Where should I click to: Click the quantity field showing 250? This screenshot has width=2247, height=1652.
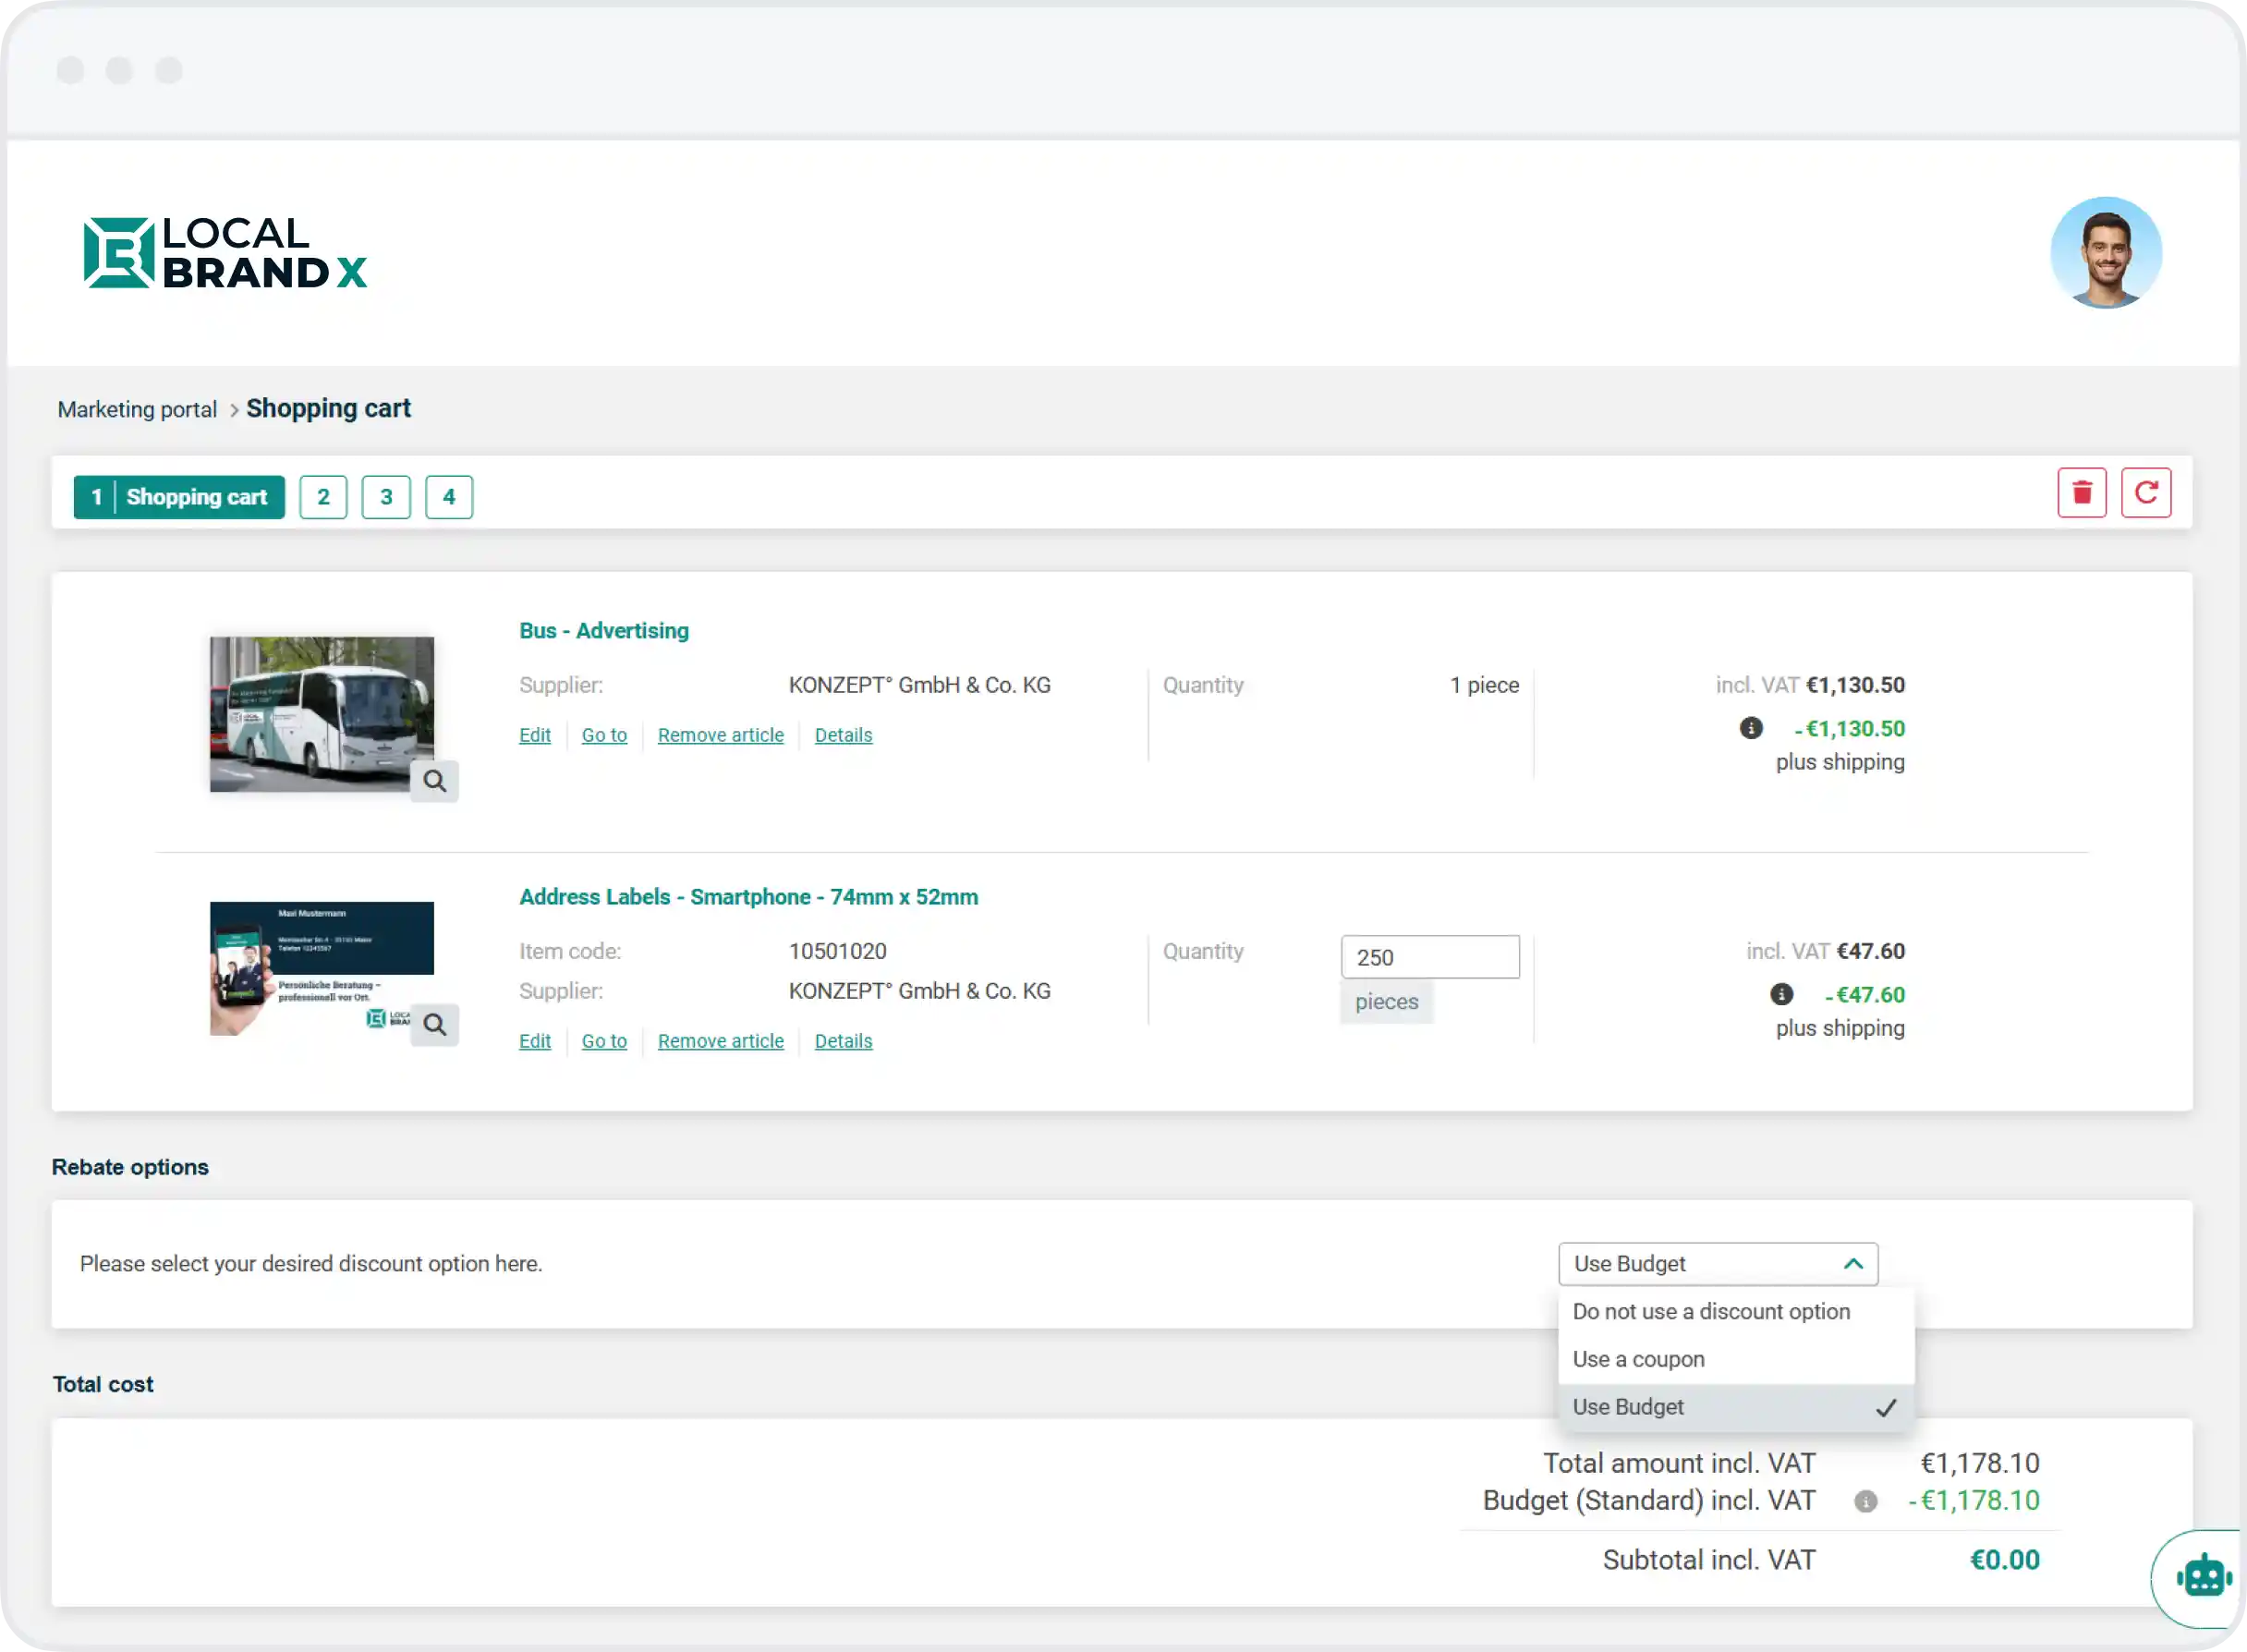tap(1429, 957)
